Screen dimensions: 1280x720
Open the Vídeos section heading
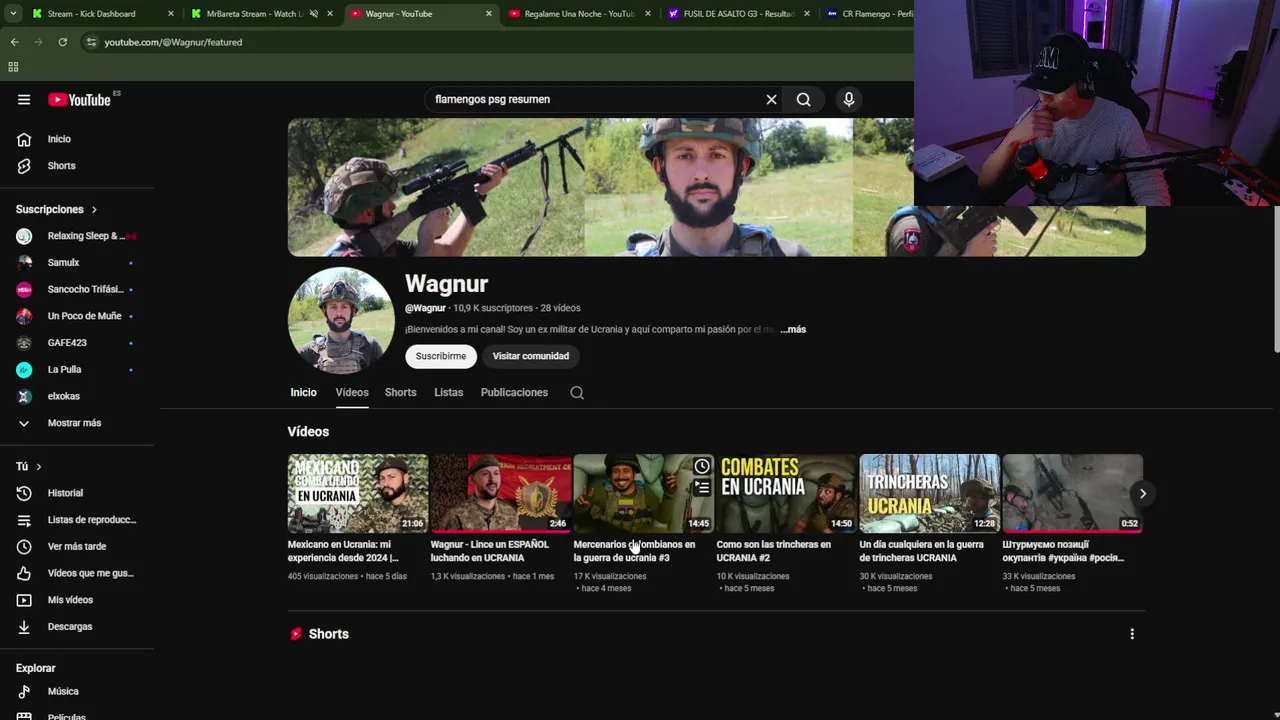click(308, 432)
